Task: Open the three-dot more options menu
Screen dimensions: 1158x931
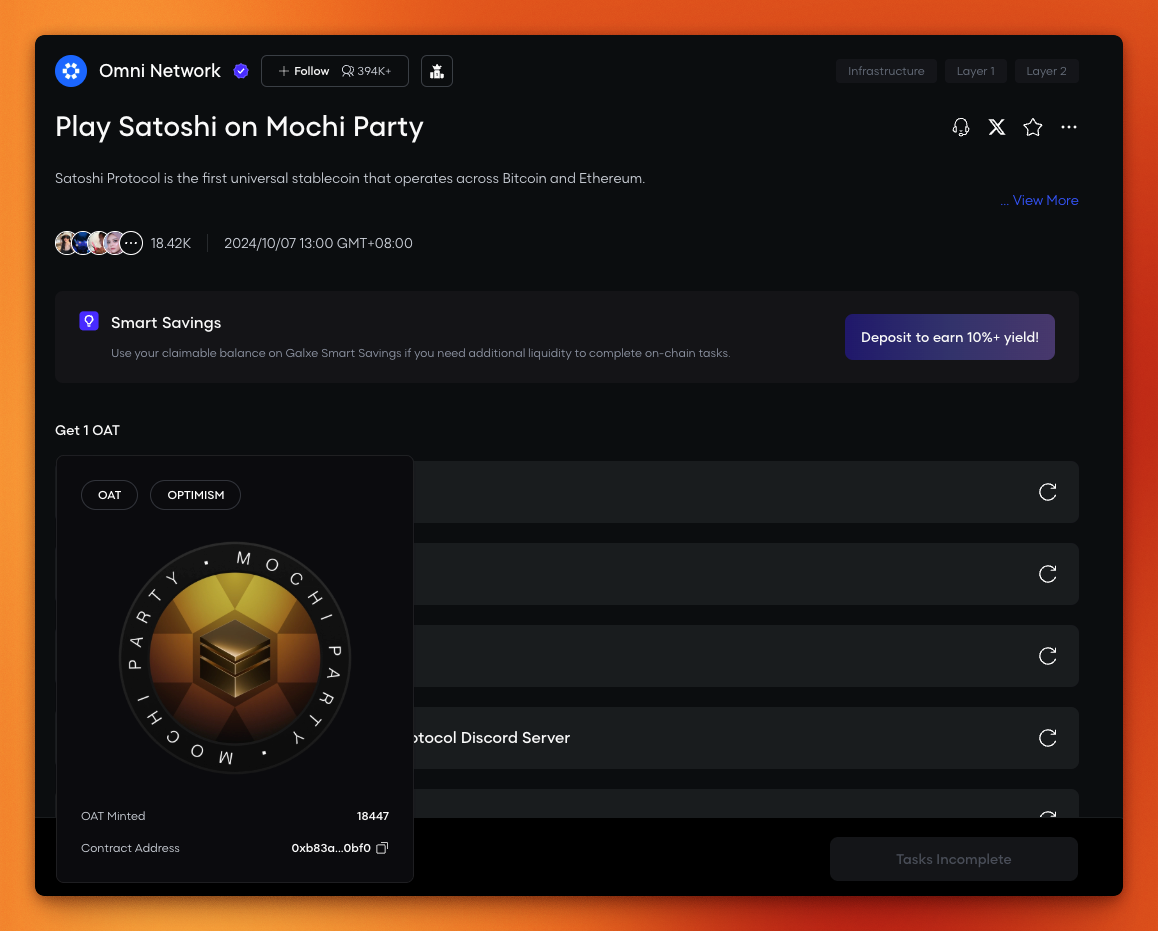Action: [x=1069, y=127]
